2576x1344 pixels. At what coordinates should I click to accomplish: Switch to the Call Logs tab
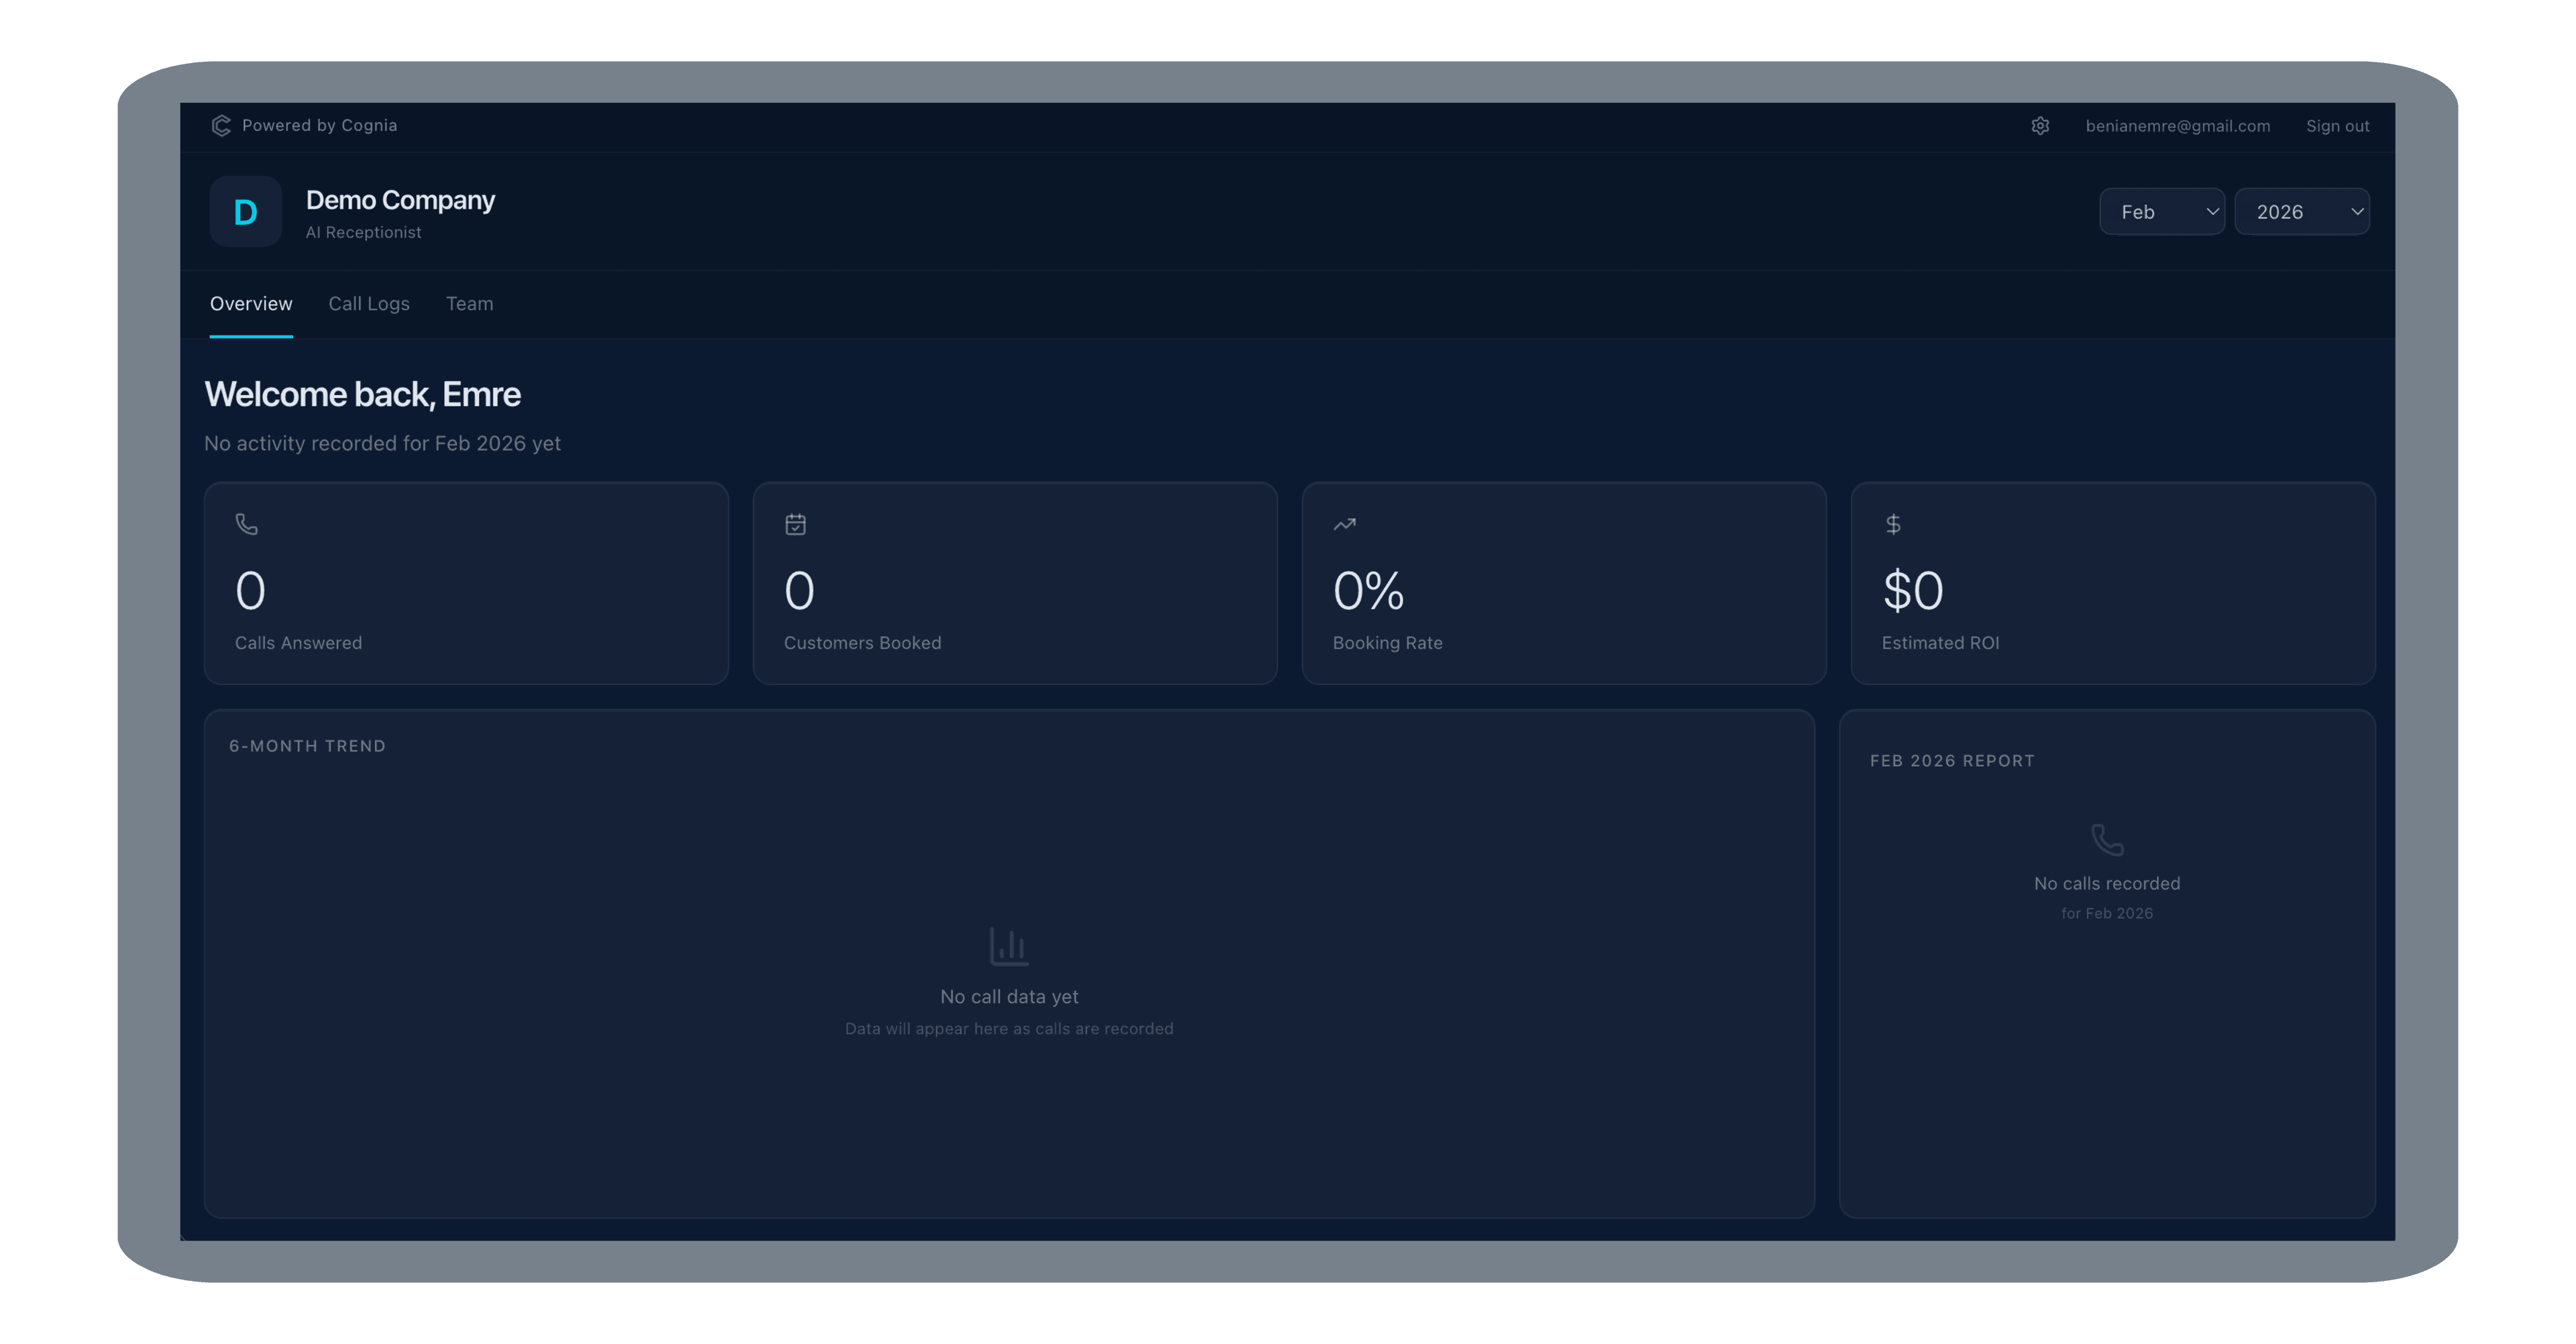point(369,303)
